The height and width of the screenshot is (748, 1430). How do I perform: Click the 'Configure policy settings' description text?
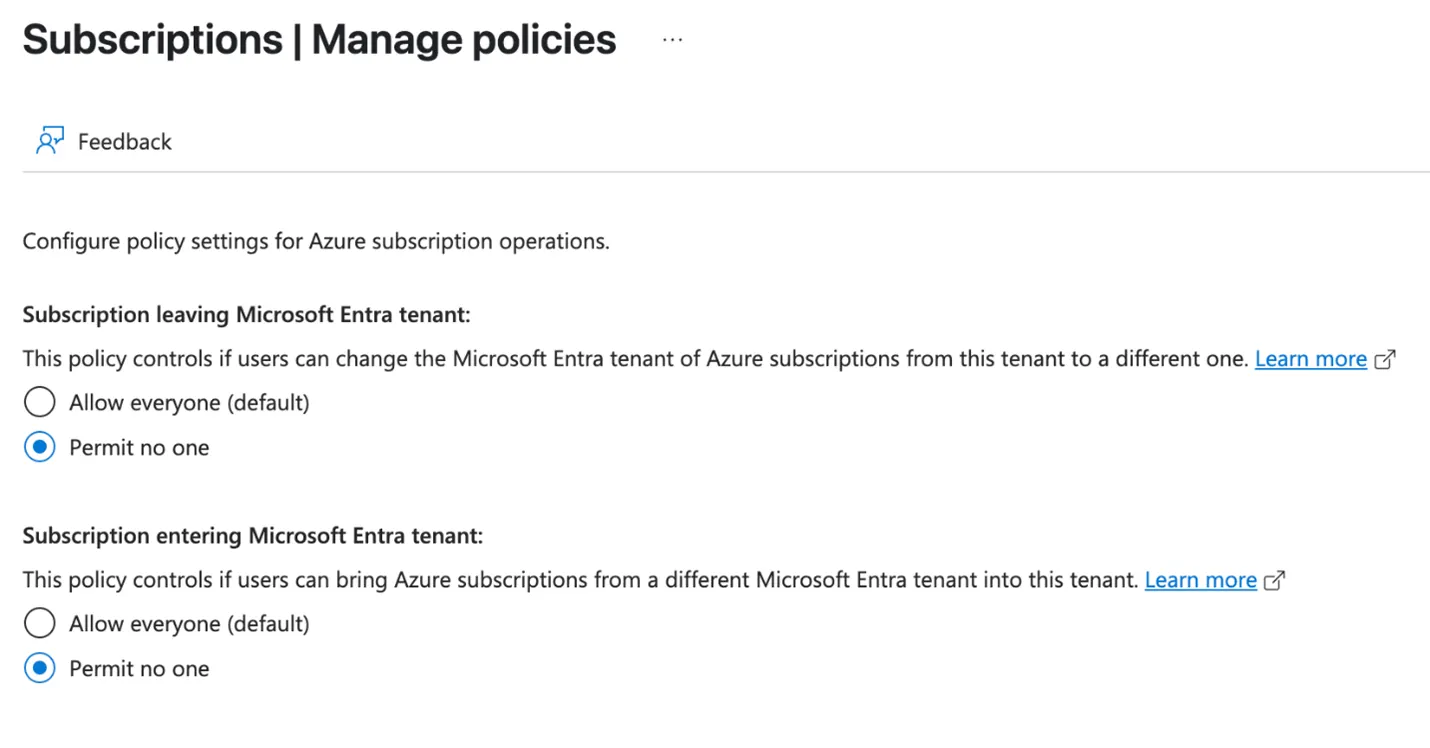click(316, 242)
